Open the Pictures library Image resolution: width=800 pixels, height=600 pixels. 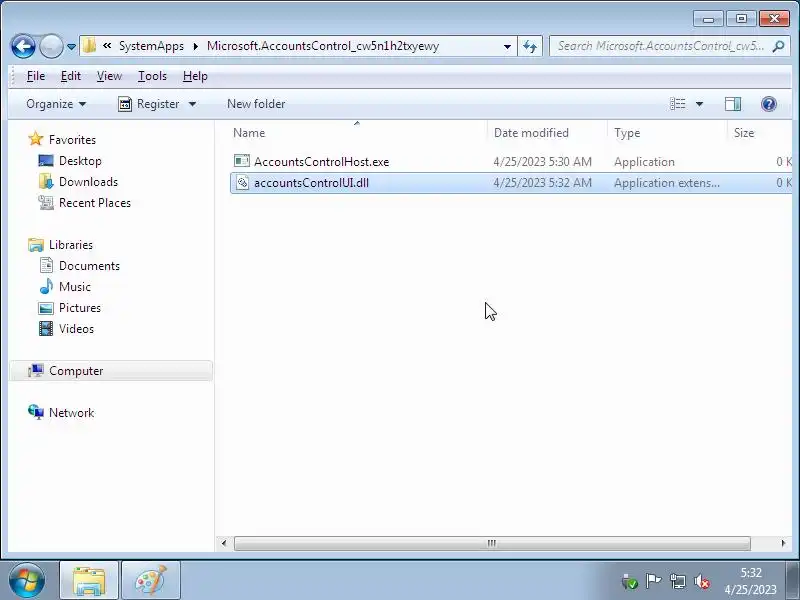[80, 308]
